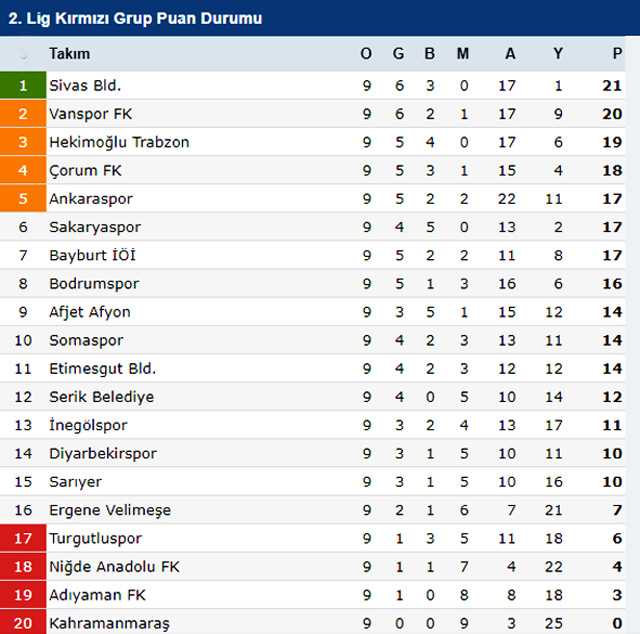The height and width of the screenshot is (634, 640).
Task: Sort by the O matches-played column header
Action: coord(366,54)
